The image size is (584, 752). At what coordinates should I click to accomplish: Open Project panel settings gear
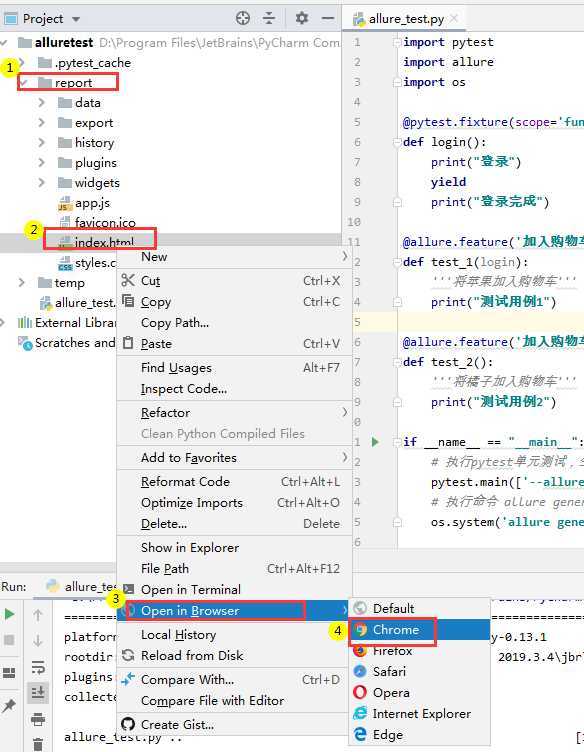coord(302,18)
